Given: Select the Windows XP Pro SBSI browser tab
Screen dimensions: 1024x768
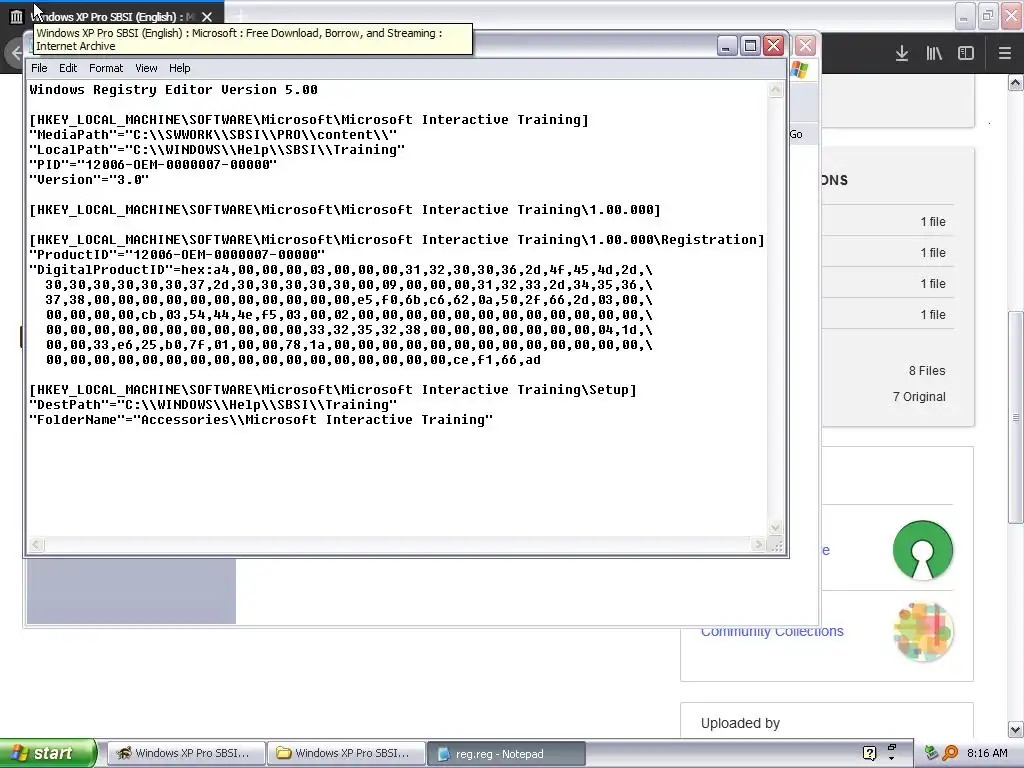Looking at the screenshot, I should coord(111,16).
